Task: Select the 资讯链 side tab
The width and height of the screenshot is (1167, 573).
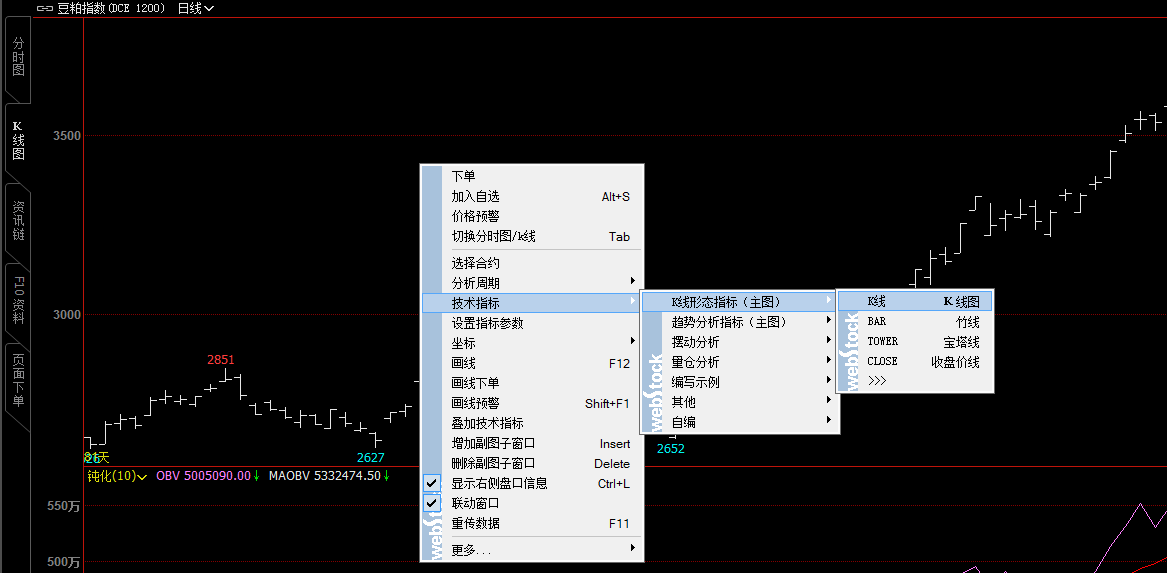Action: (x=18, y=220)
